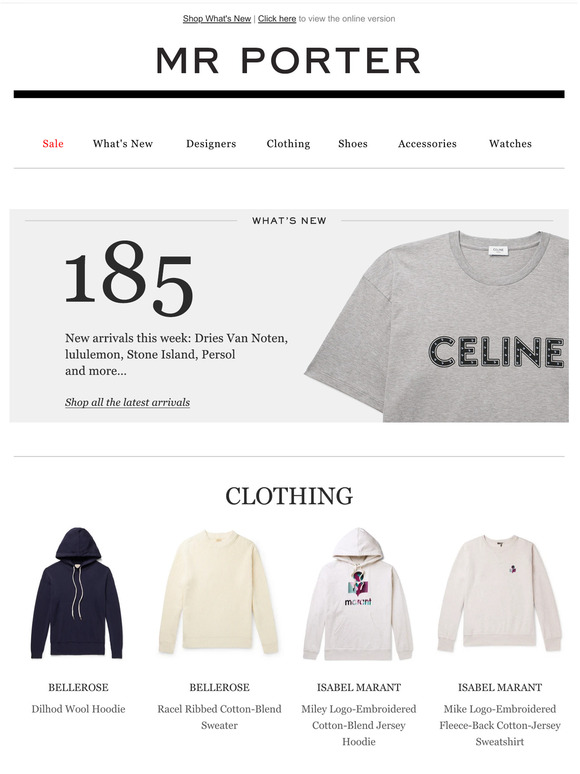Click here to view the online version
The image size is (580, 774).
click(x=277, y=19)
